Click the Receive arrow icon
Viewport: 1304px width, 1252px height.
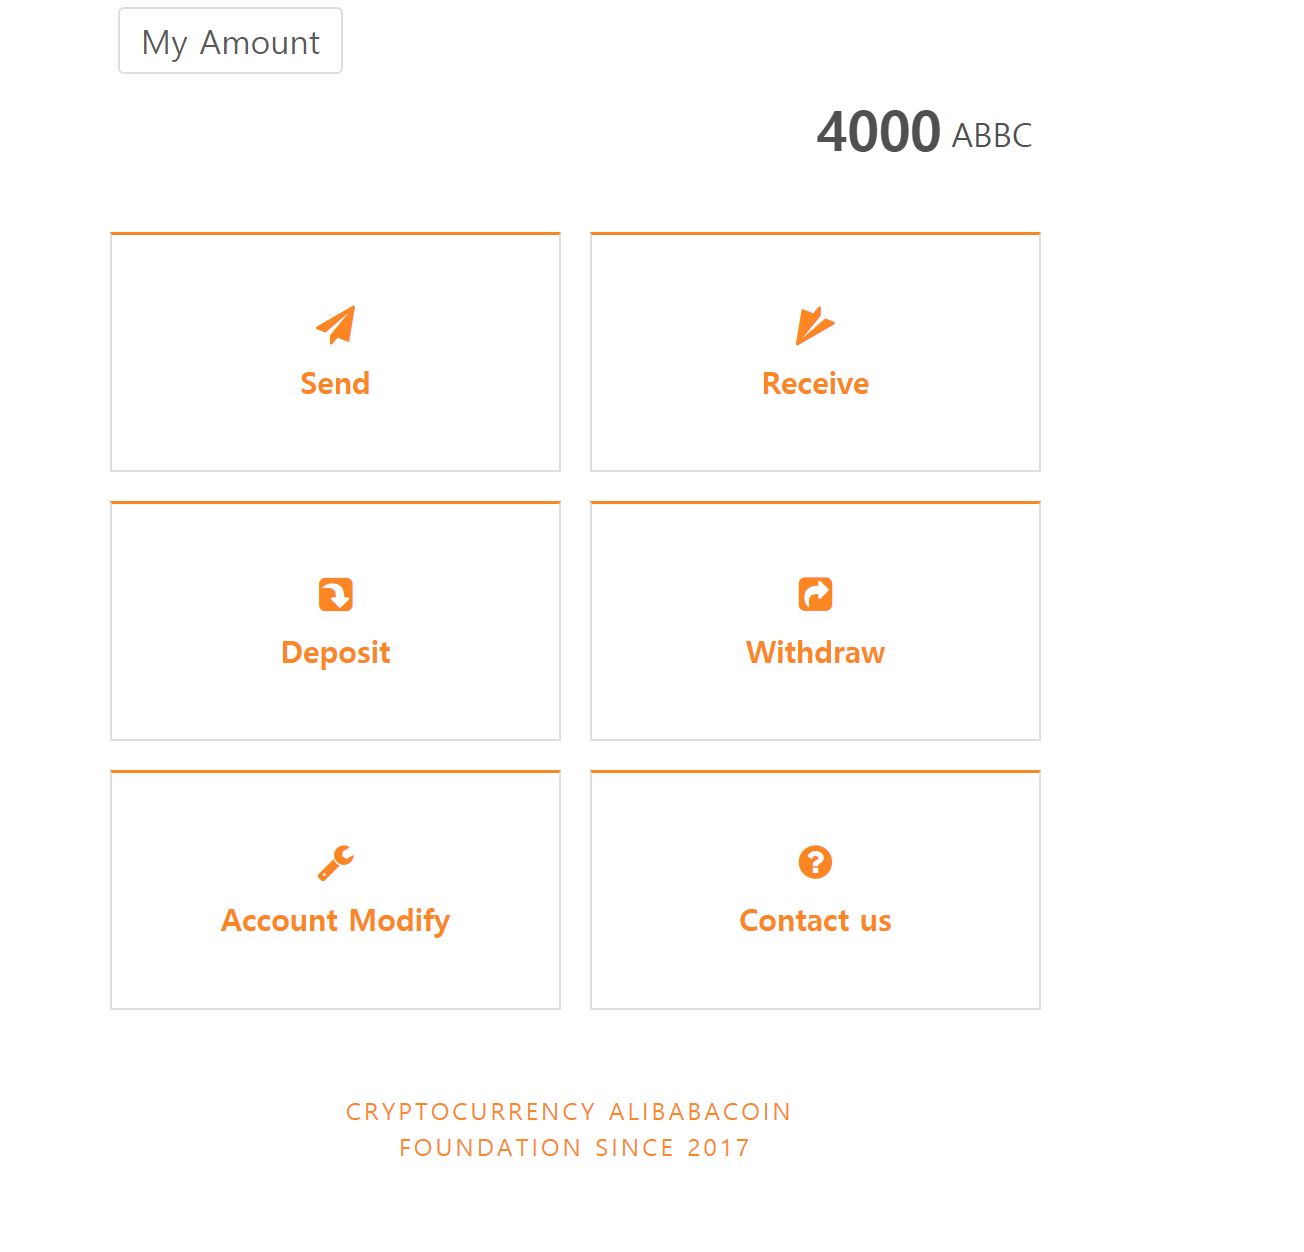coord(815,324)
